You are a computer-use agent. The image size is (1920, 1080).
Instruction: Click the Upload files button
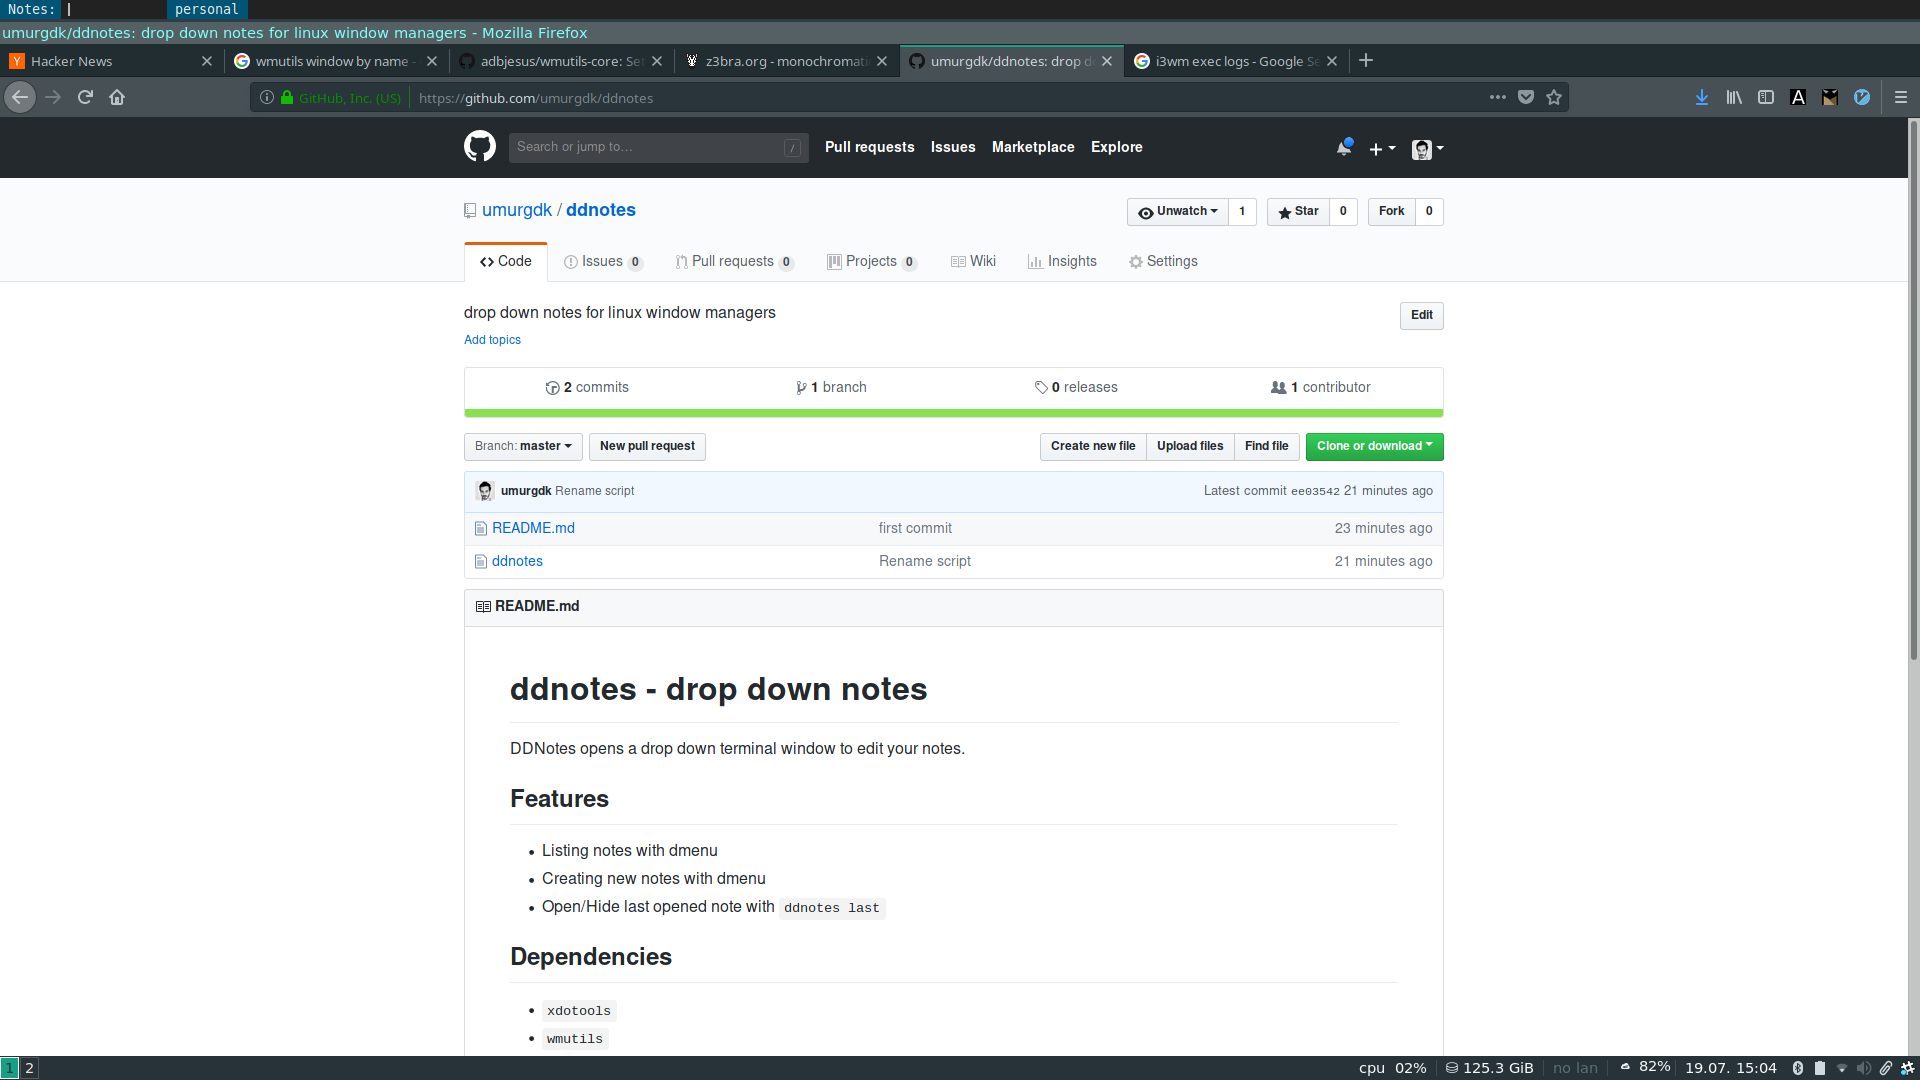click(x=1190, y=446)
